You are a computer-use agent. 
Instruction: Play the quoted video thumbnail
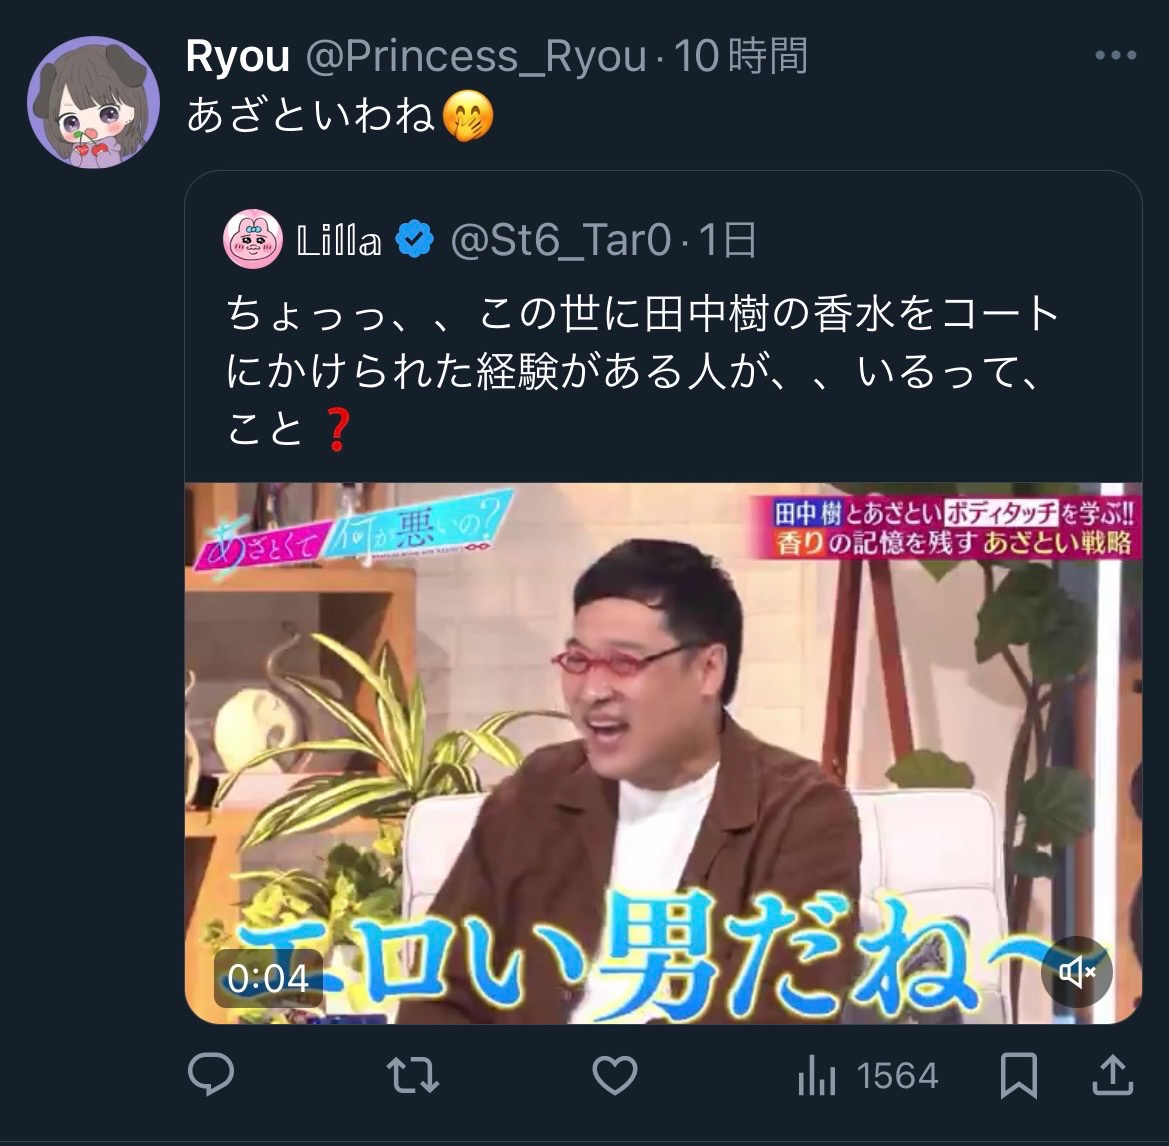(663, 753)
